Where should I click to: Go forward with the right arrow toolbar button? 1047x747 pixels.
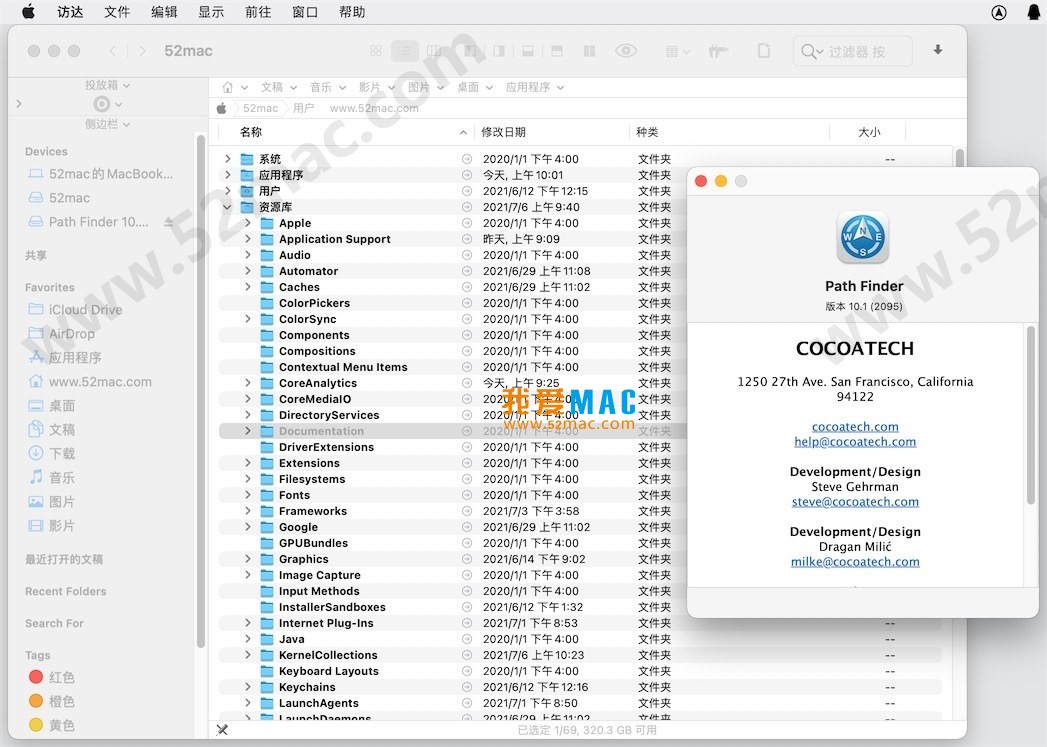click(x=142, y=51)
